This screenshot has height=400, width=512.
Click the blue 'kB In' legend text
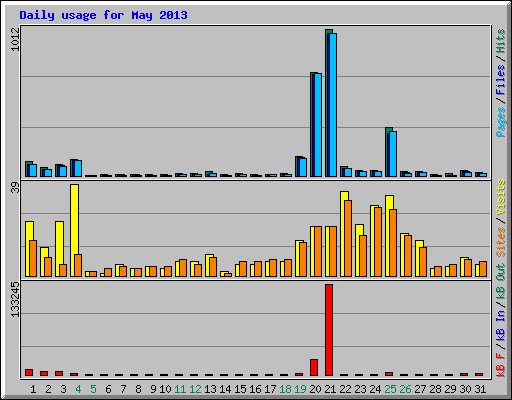pos(500,325)
